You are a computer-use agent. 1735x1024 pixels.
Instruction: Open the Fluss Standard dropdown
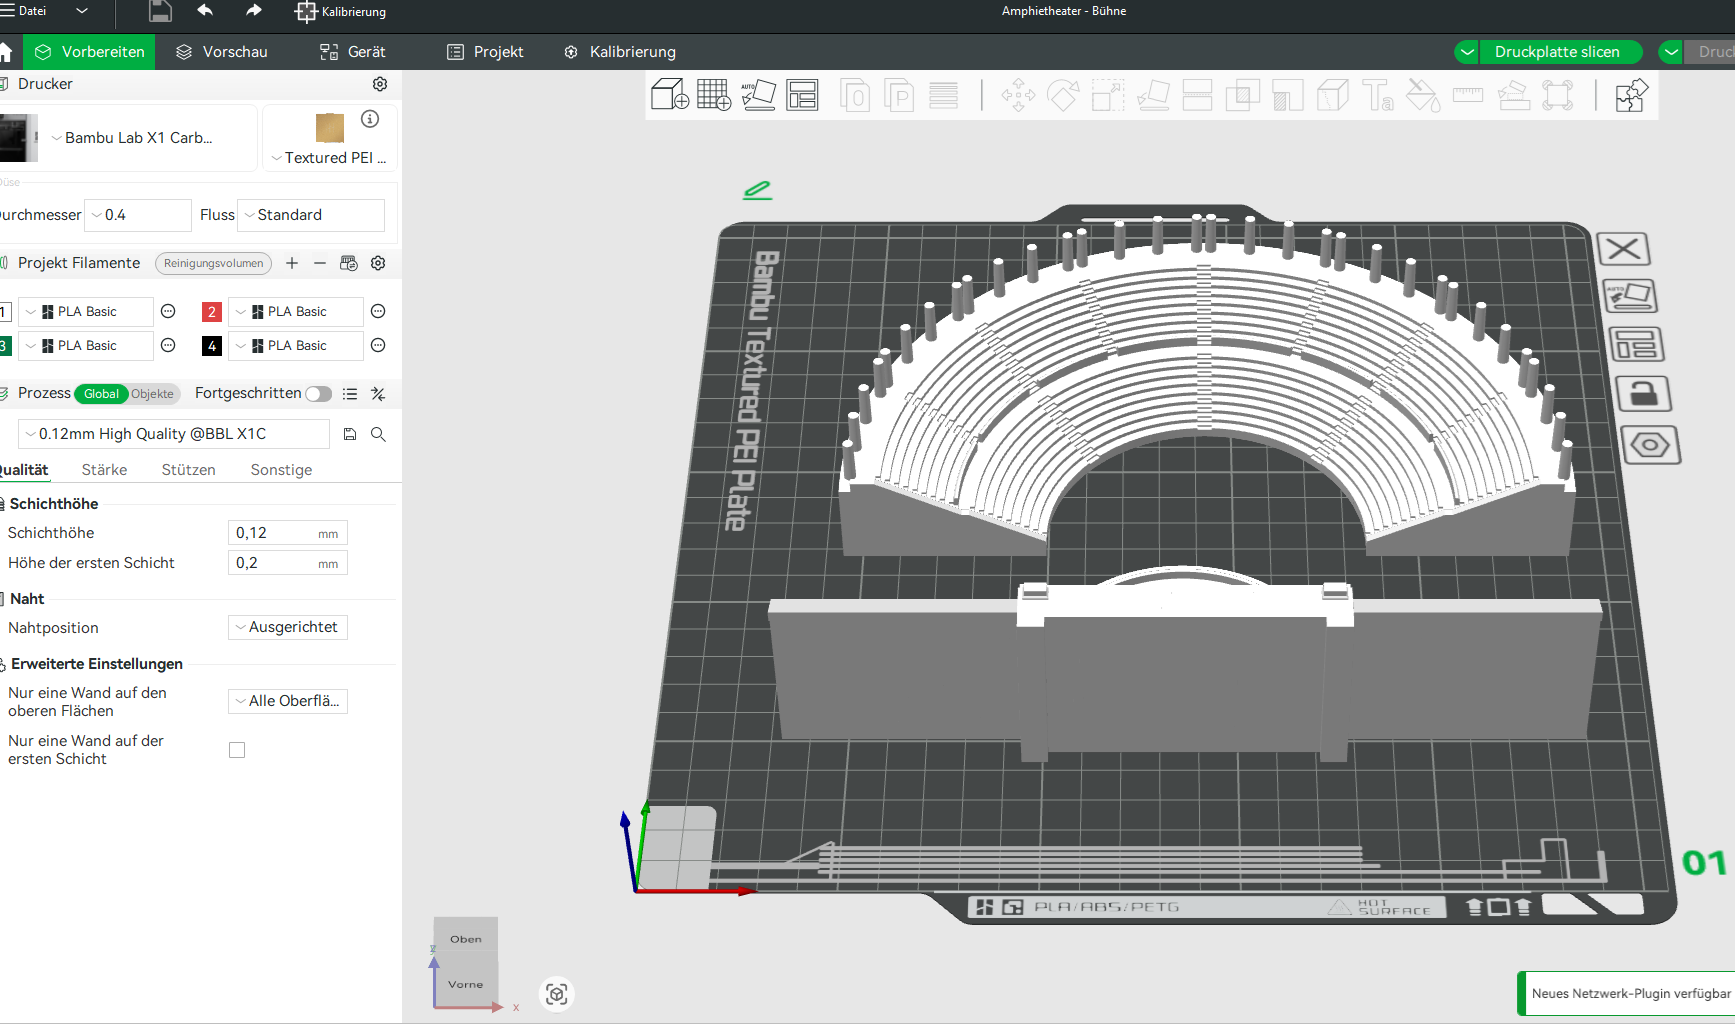click(311, 215)
